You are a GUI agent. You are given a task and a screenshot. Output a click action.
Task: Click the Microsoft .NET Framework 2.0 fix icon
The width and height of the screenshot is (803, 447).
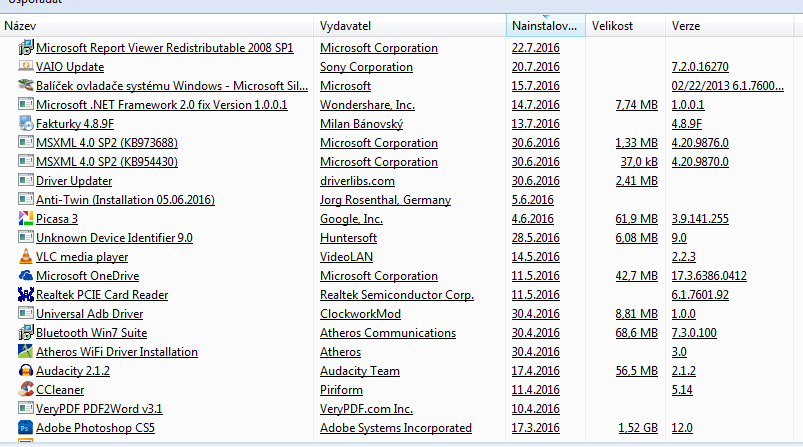coord(26,104)
